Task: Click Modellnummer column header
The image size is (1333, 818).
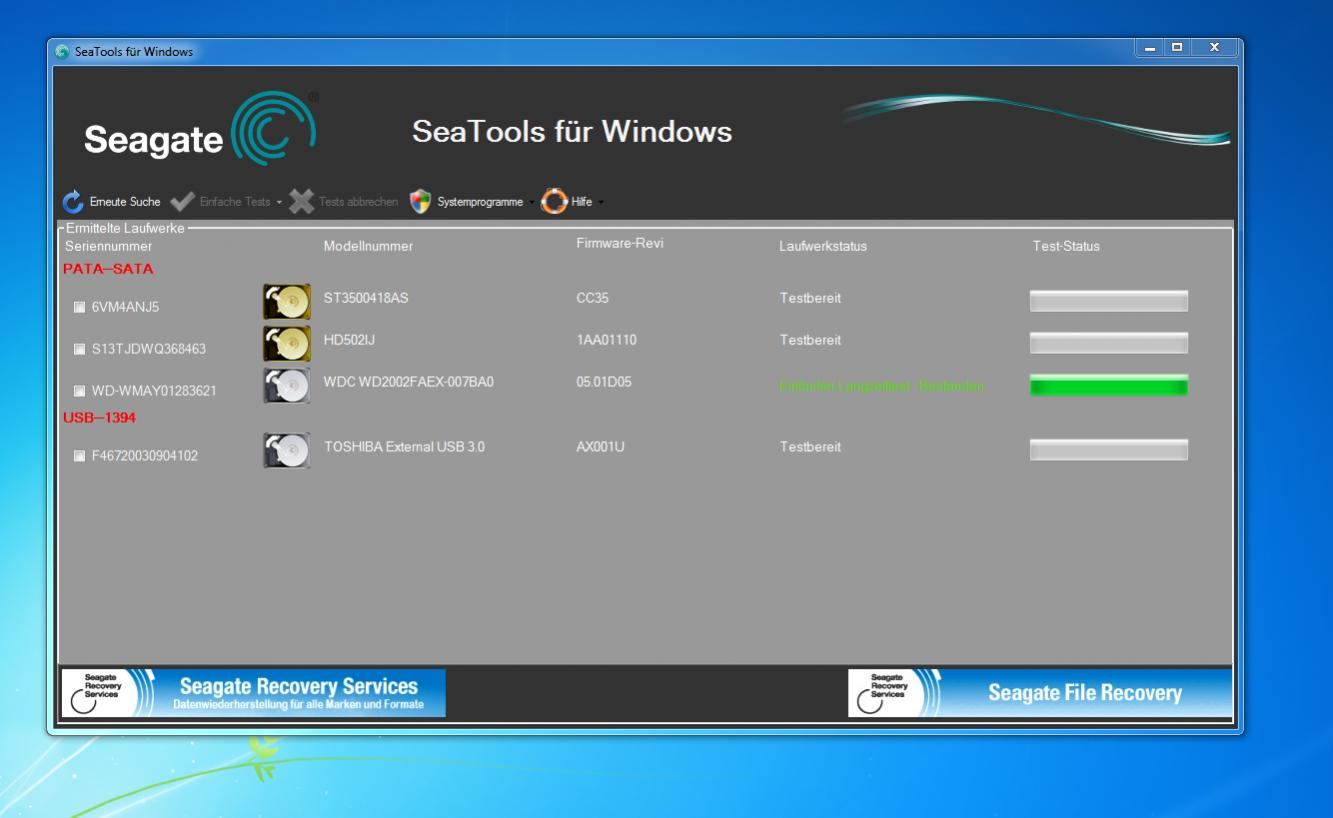Action: (368, 246)
